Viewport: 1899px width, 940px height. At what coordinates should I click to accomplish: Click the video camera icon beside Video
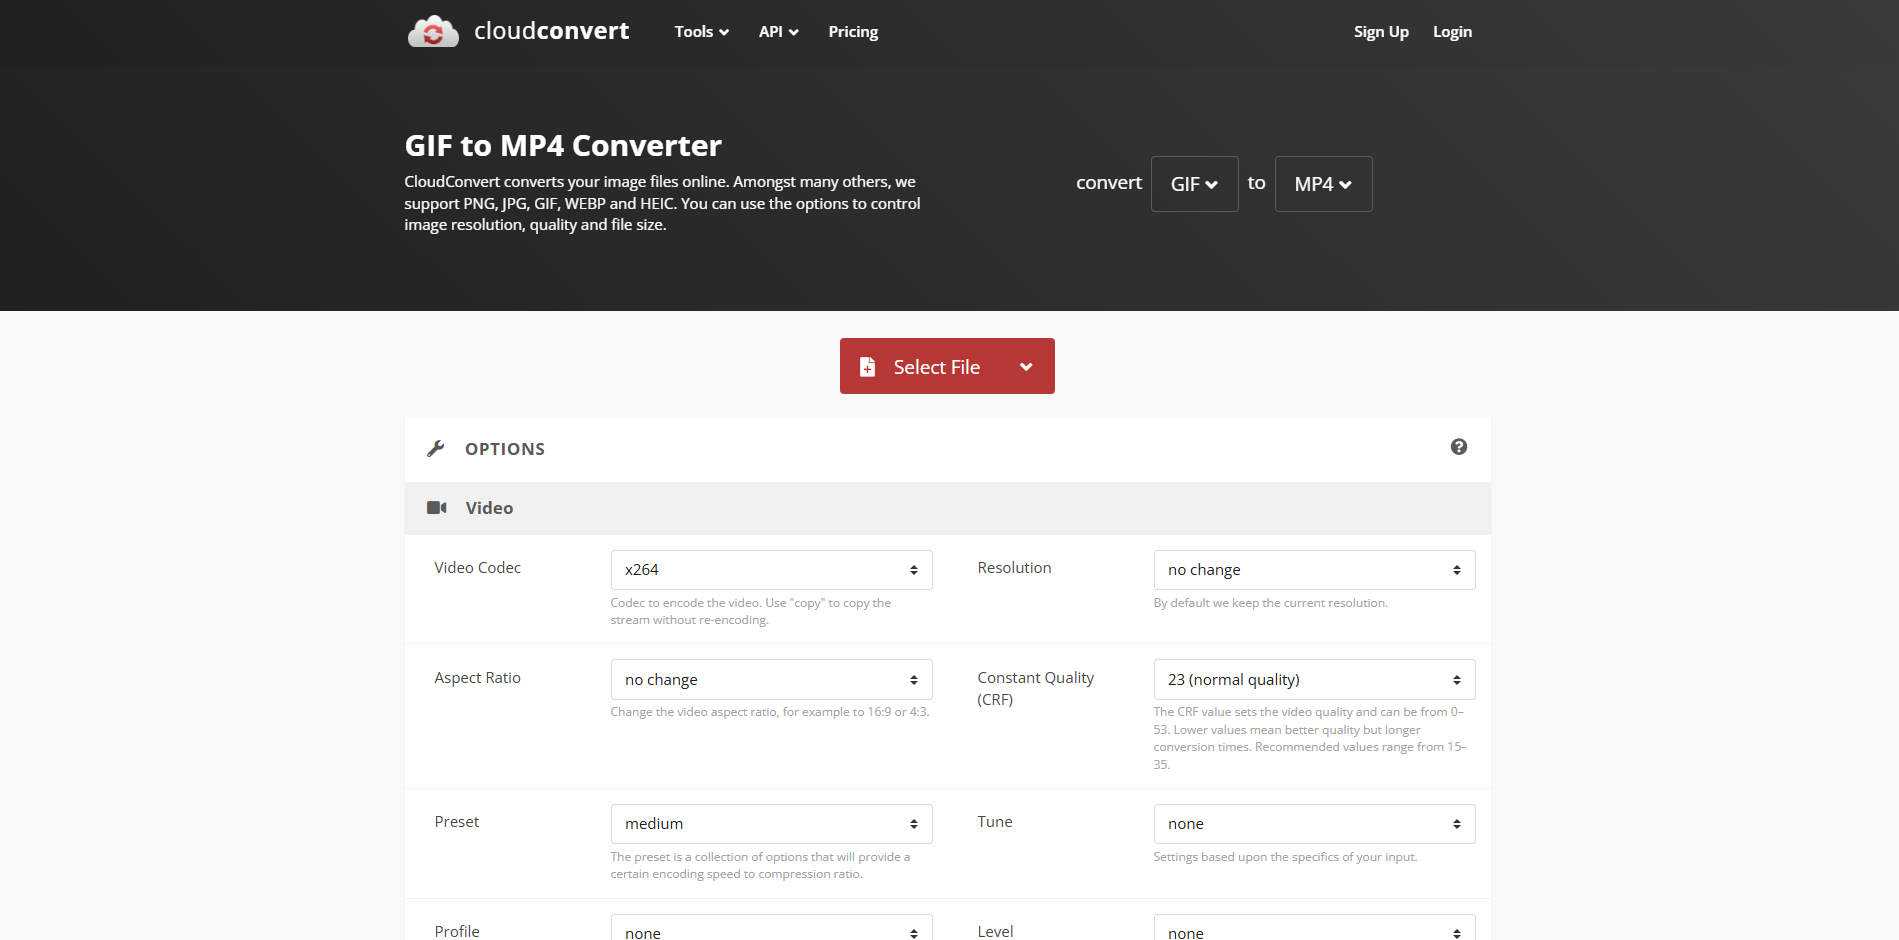coord(437,507)
